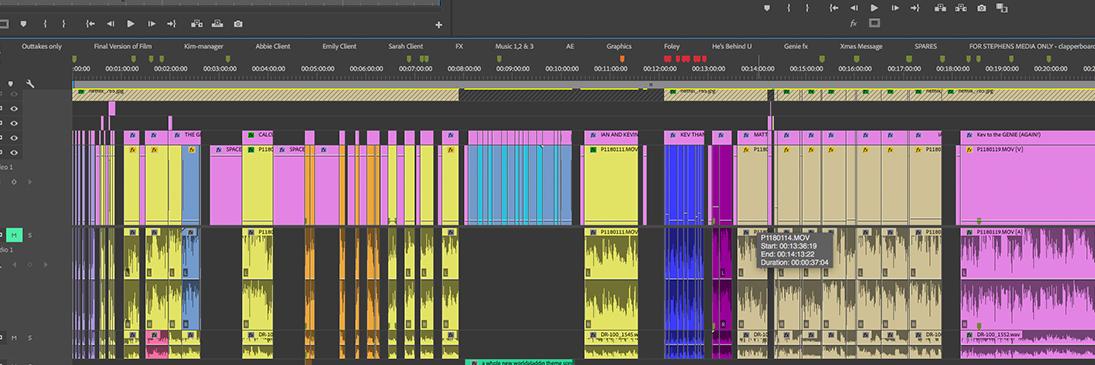Switch to the Sarah Client tab
Screen dimensions: 1095x365
coord(406,46)
